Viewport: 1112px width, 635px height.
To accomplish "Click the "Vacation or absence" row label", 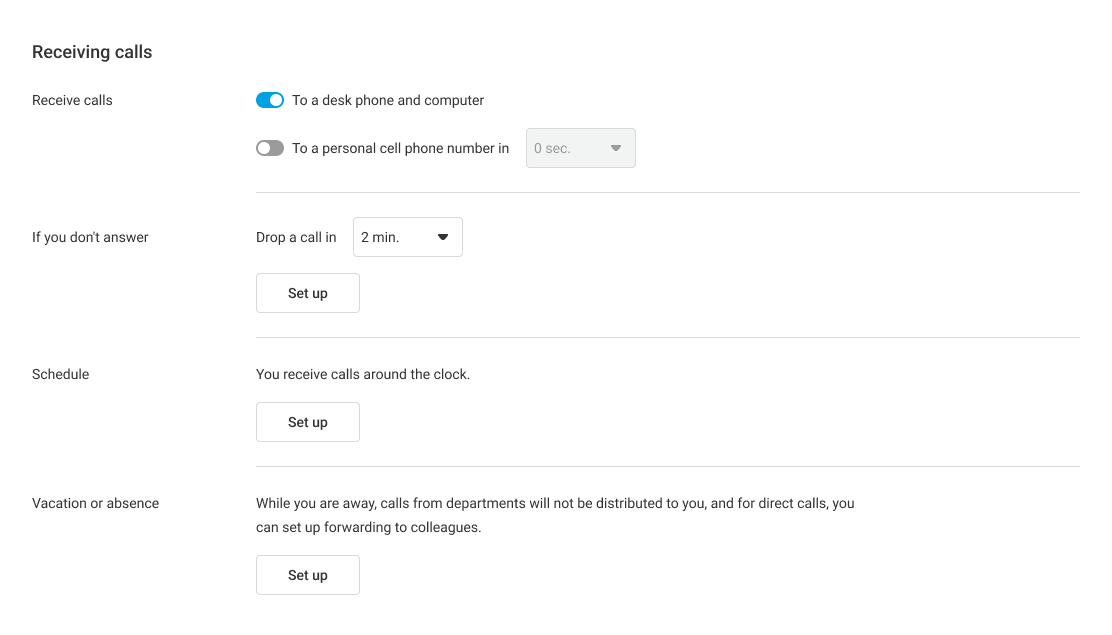I will 95,503.
